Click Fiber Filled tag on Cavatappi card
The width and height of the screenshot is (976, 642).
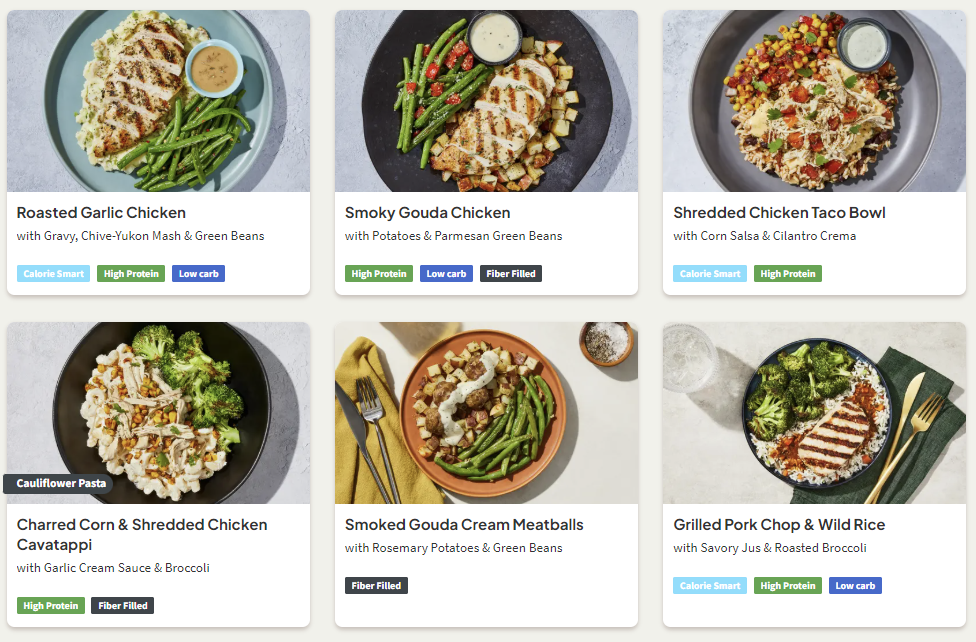pyautogui.click(x=122, y=606)
